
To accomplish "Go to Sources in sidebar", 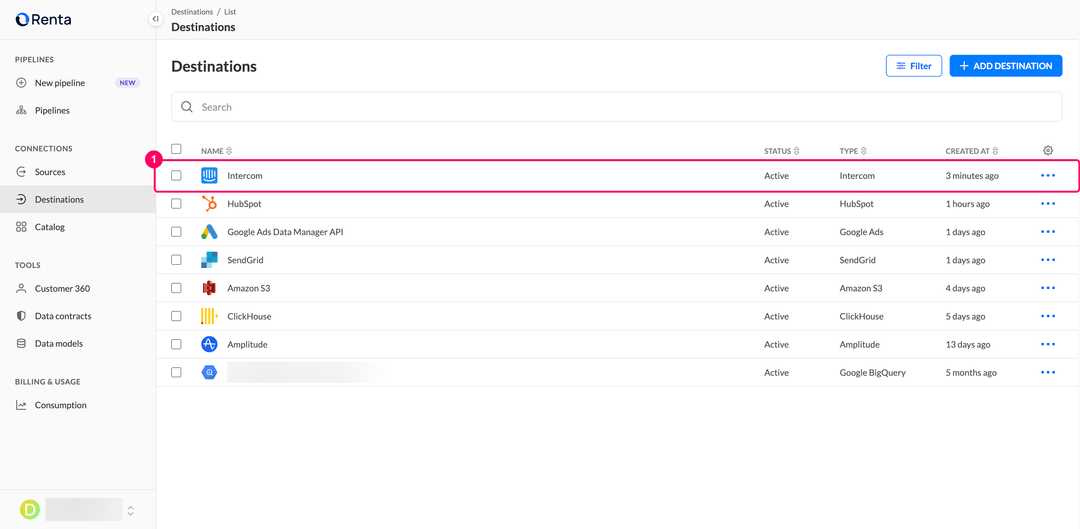I will click(77, 172).
